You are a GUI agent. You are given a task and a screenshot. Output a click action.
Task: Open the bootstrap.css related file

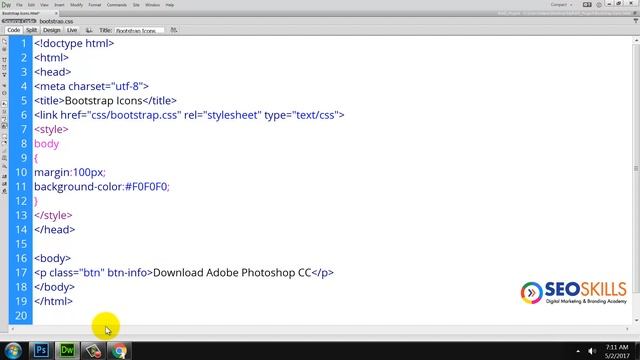56,21
